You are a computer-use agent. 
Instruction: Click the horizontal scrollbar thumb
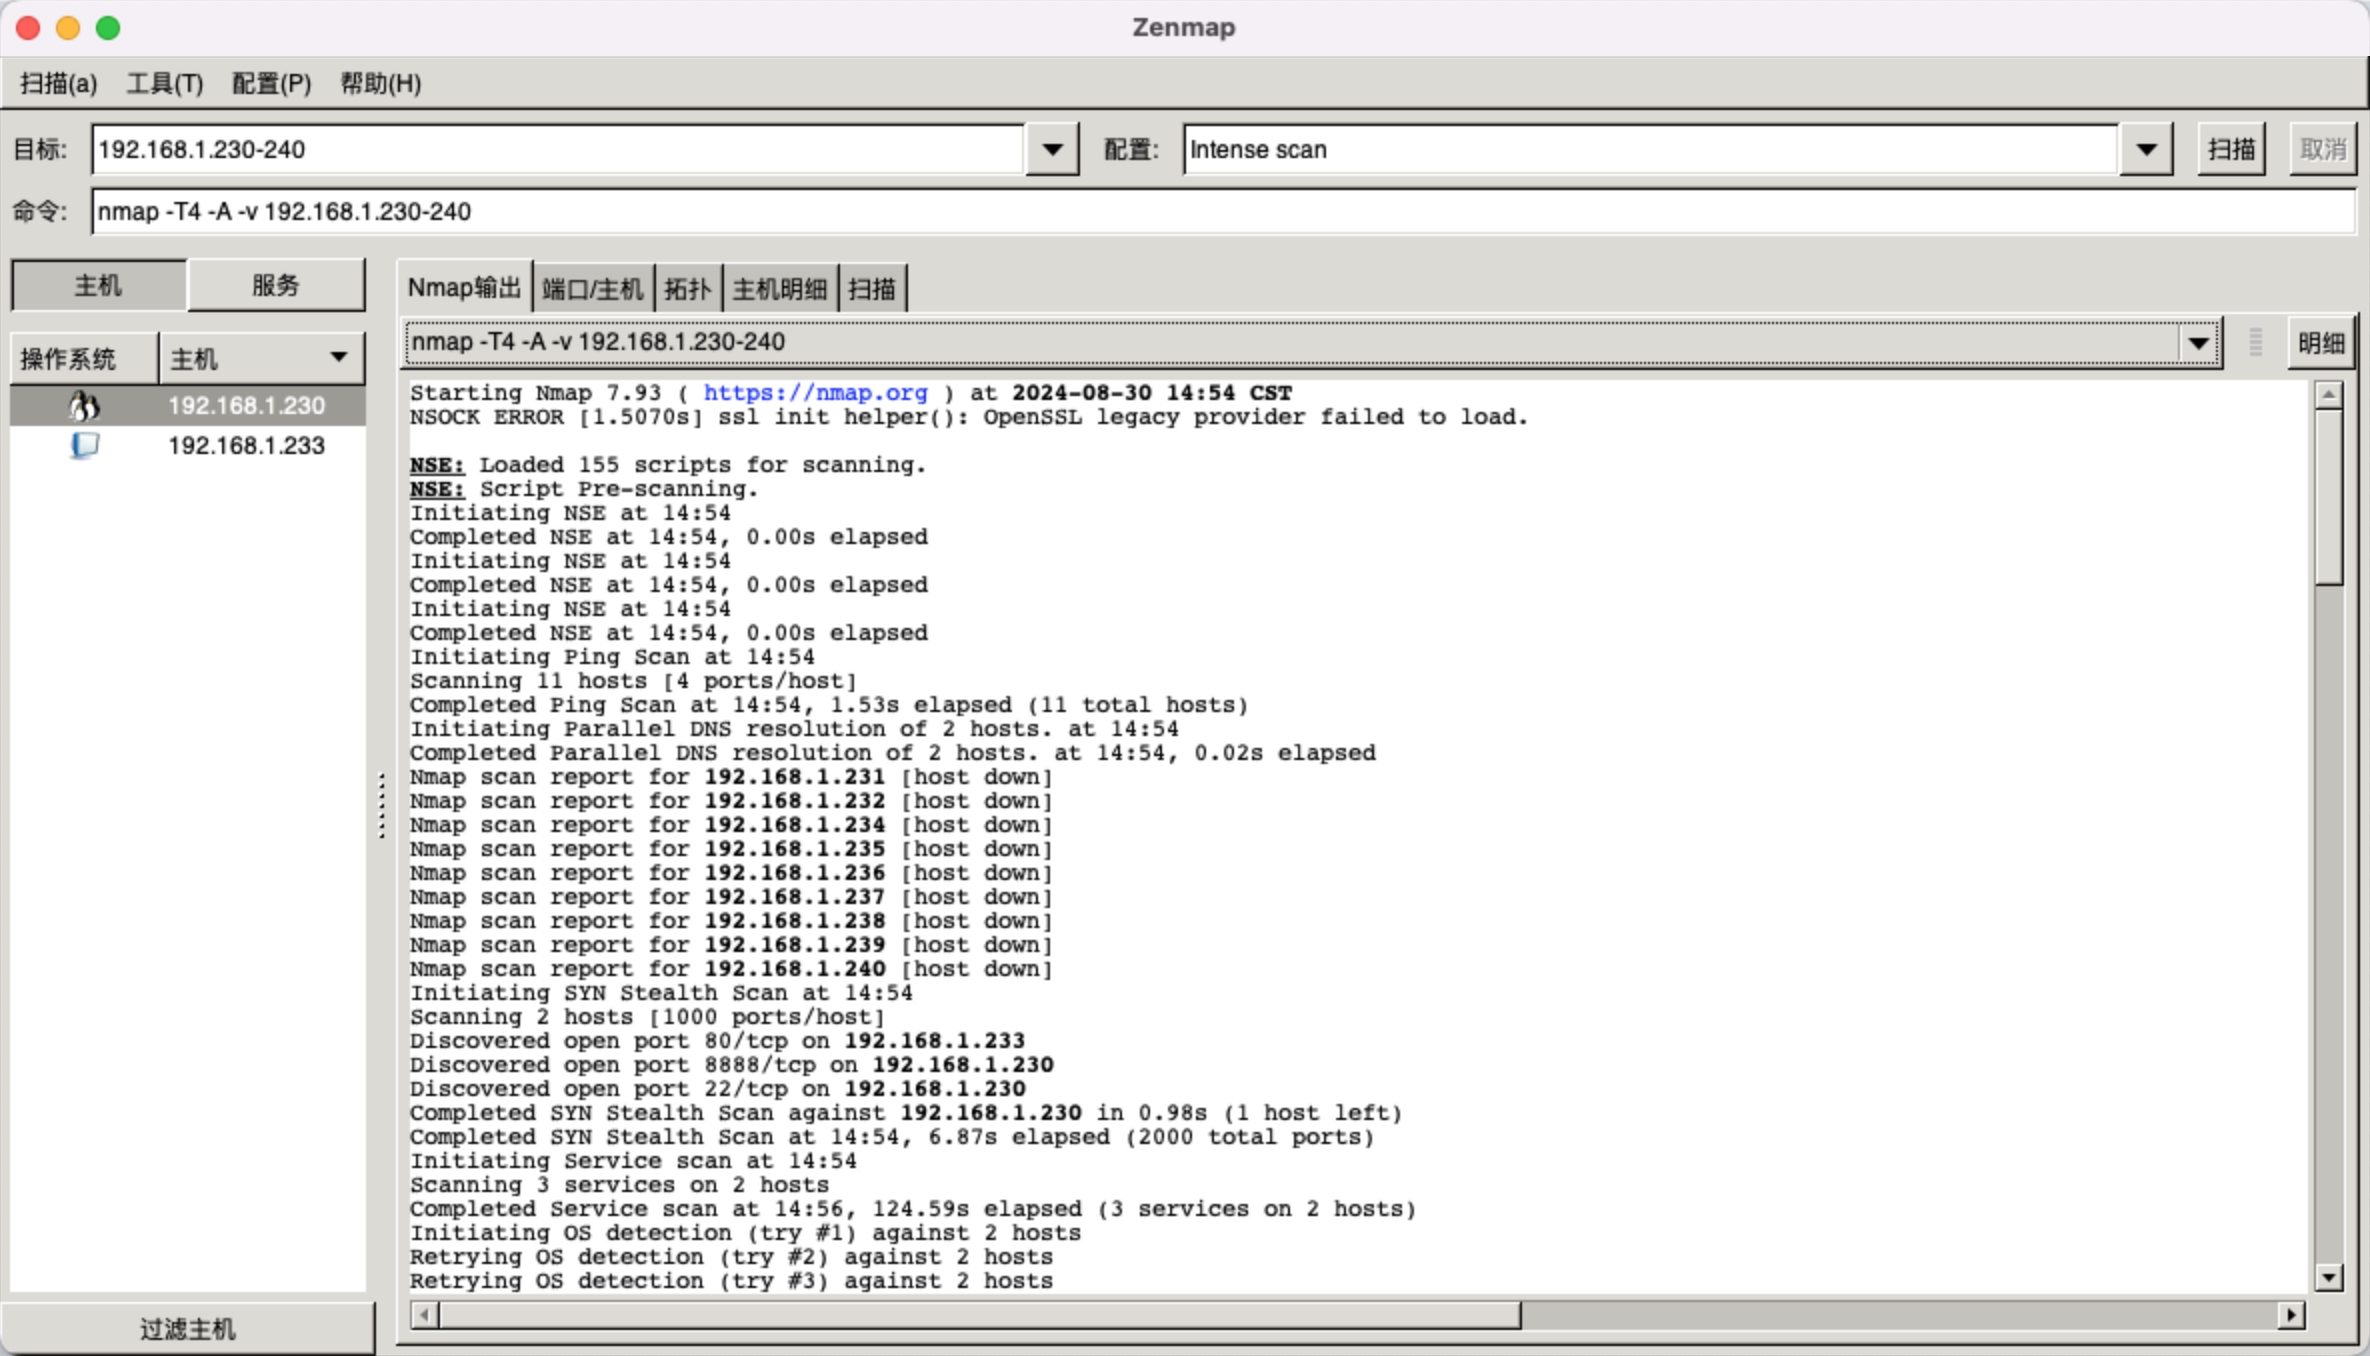[980, 1314]
